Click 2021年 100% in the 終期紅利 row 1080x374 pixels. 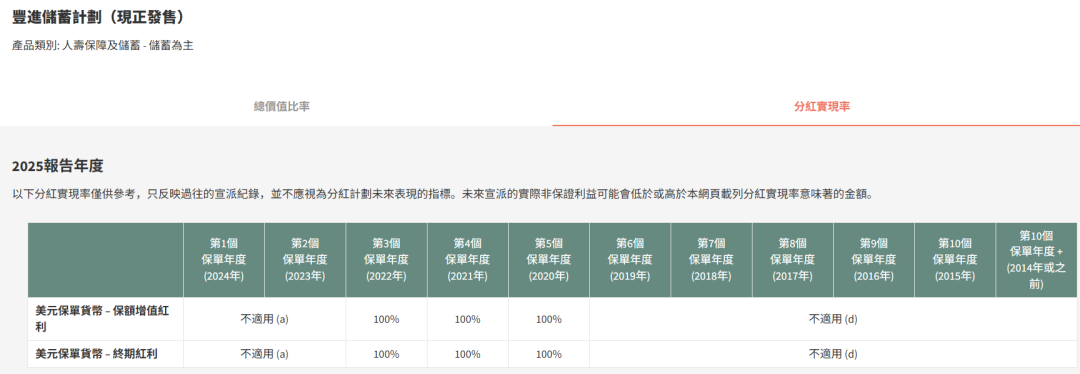click(468, 354)
